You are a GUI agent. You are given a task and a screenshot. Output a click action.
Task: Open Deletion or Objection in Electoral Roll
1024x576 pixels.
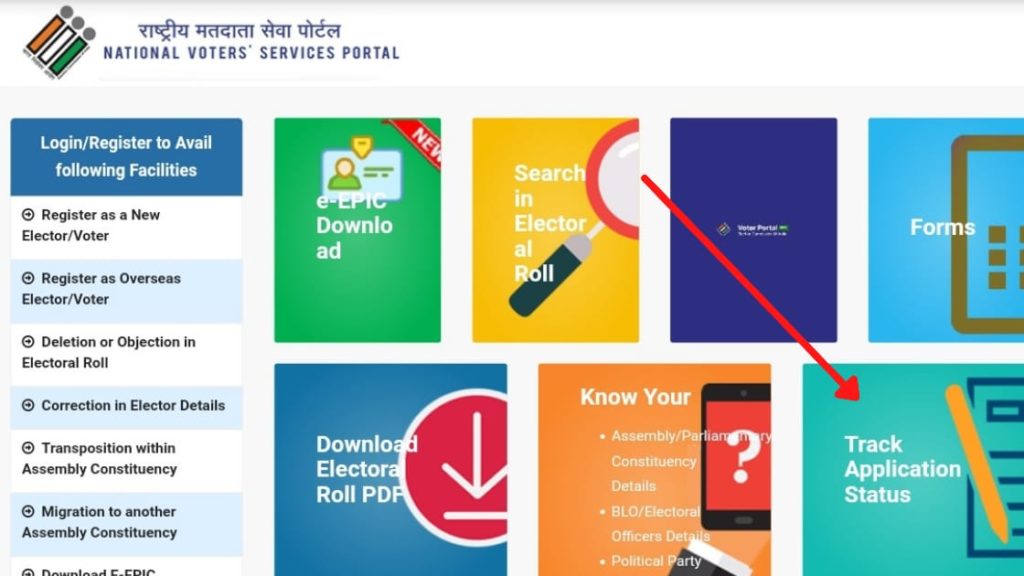126,353
